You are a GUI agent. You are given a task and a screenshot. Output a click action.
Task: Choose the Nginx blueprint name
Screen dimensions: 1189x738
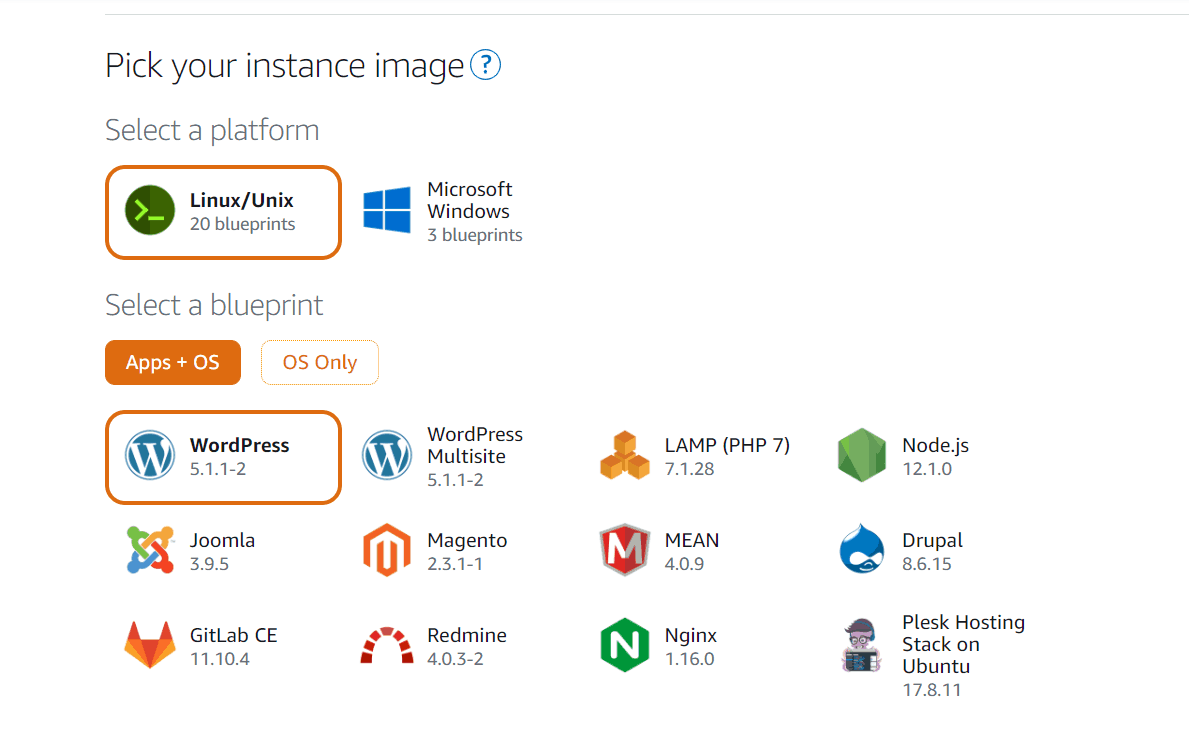click(x=691, y=636)
